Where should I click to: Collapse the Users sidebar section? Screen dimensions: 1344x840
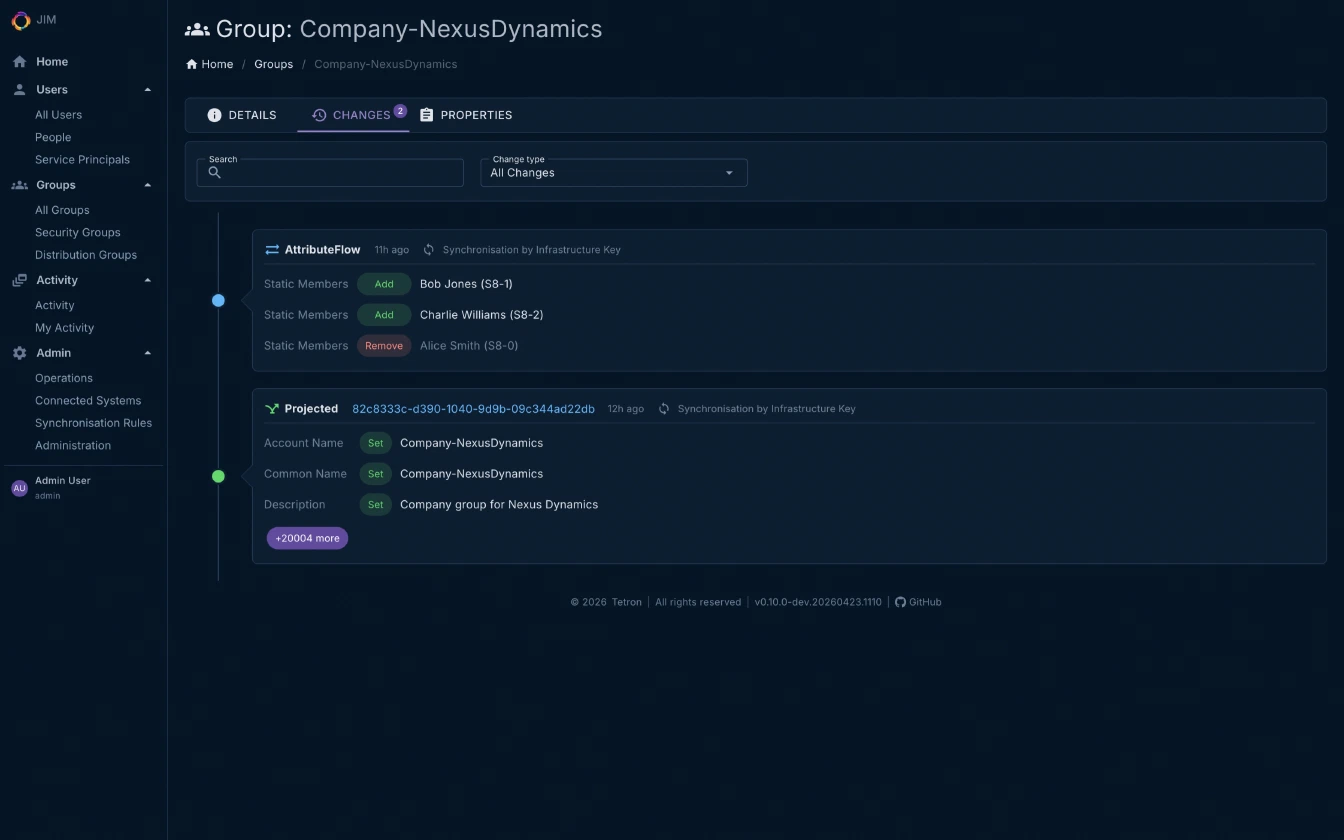(147, 89)
